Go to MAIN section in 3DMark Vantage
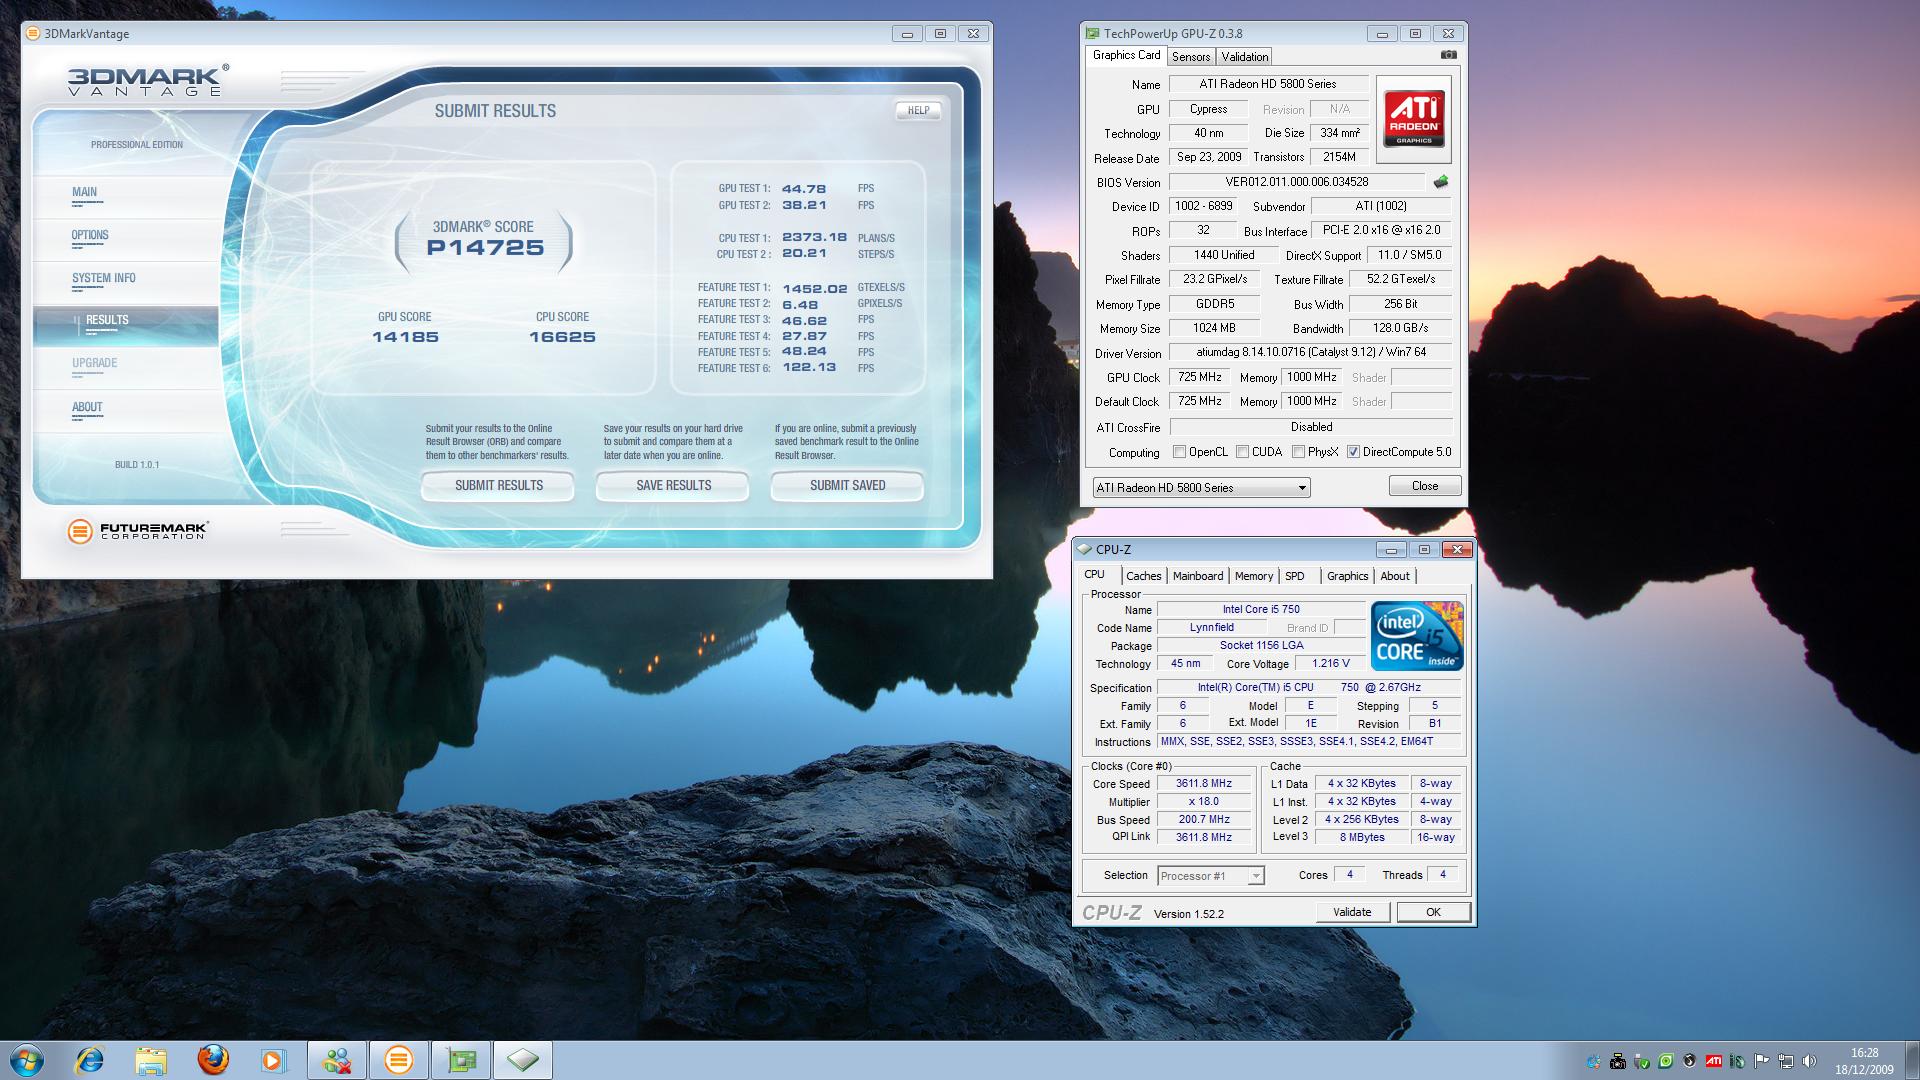Image resolution: width=1920 pixels, height=1080 pixels. tap(126, 197)
